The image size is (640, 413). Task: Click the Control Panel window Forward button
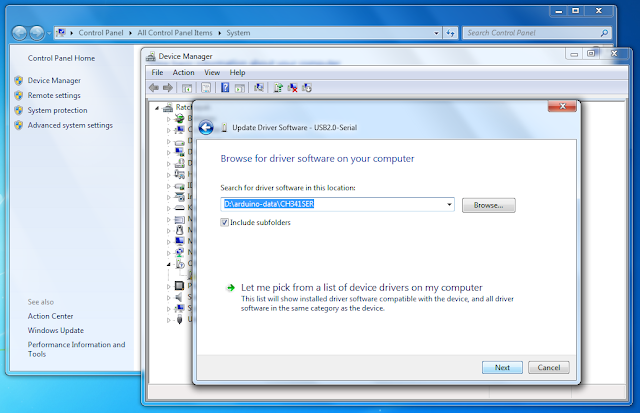pyautogui.click(x=37, y=33)
